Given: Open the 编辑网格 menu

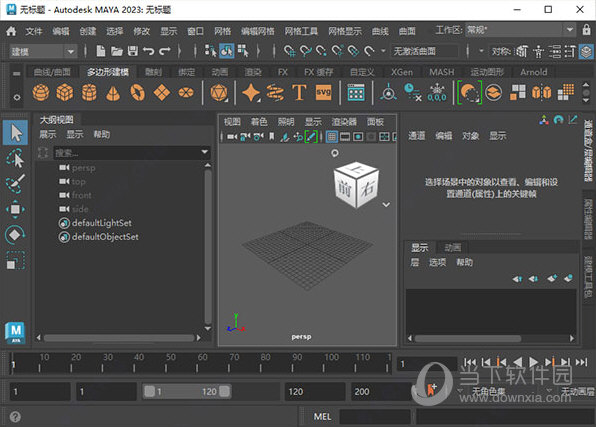Looking at the screenshot, I should point(257,31).
